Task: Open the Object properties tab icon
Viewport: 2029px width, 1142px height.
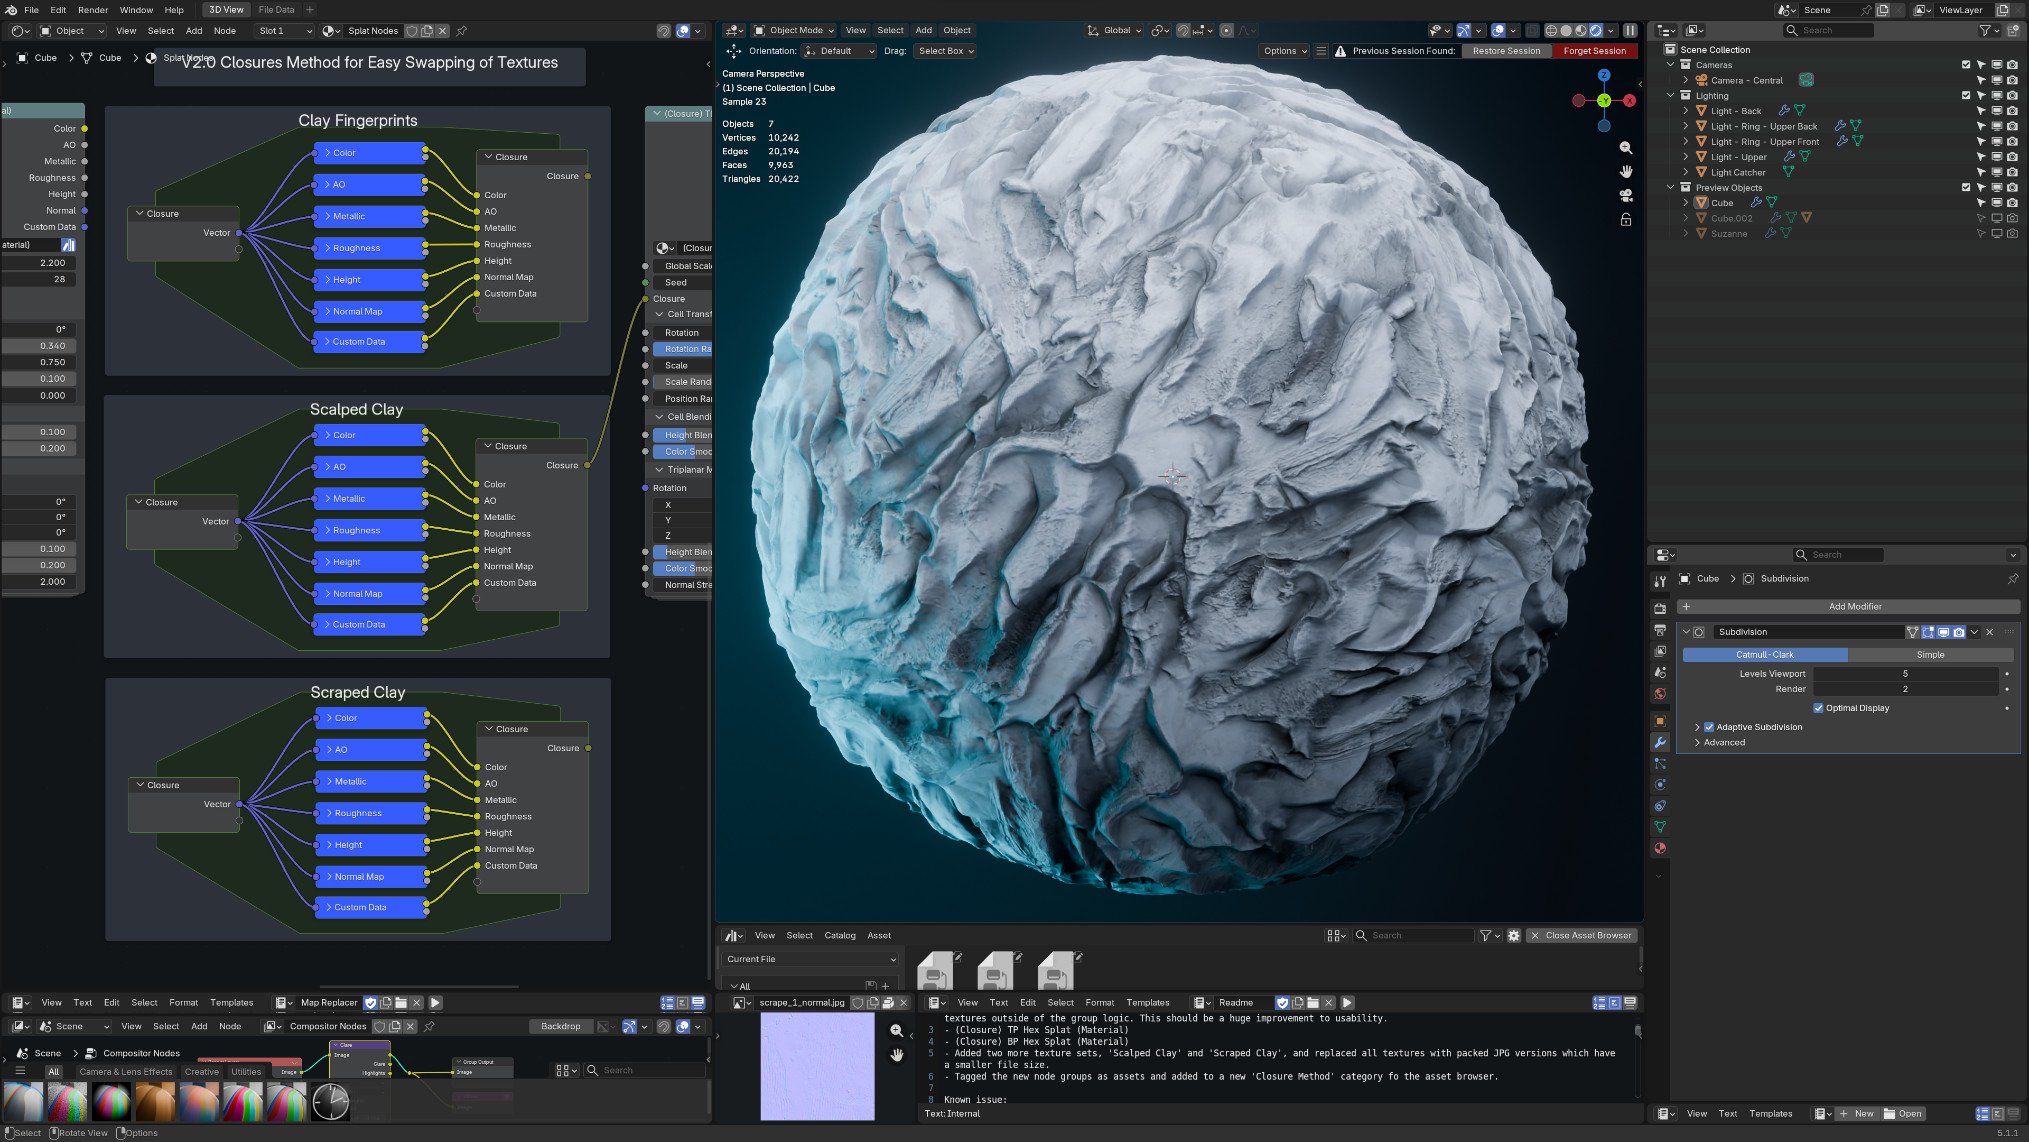Action: click(x=1660, y=721)
